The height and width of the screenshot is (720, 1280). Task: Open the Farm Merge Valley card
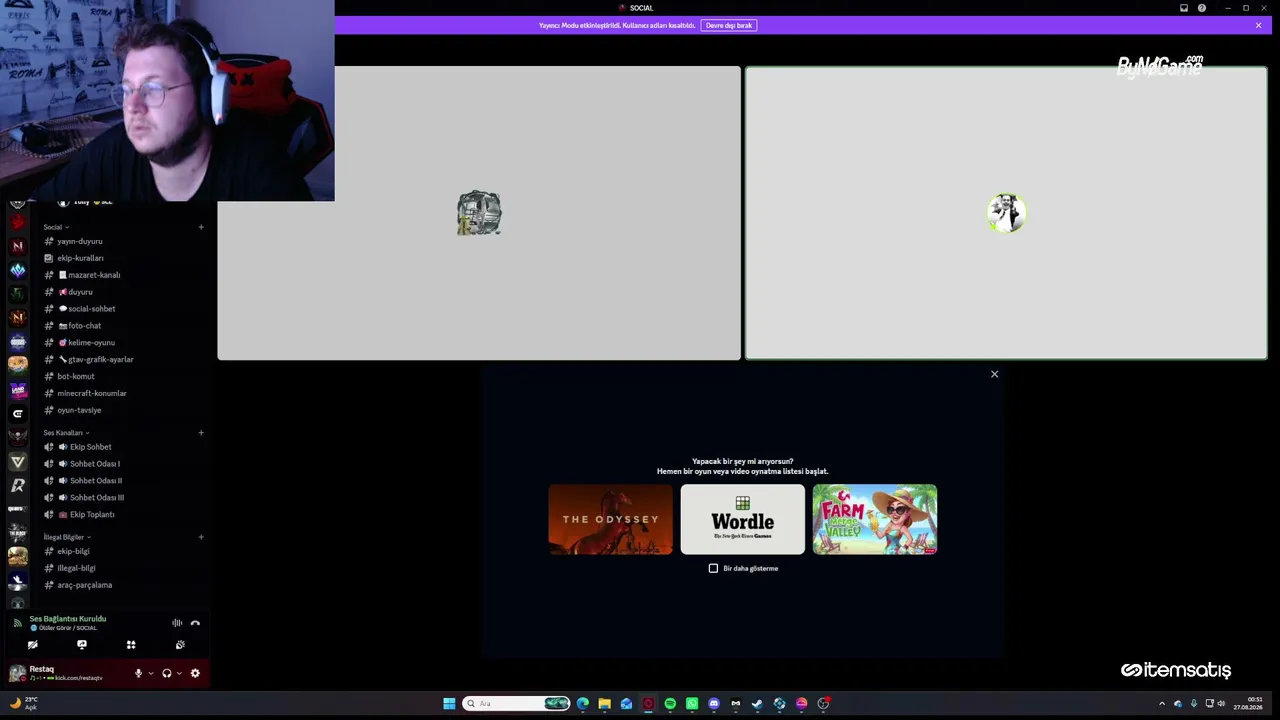coord(875,519)
